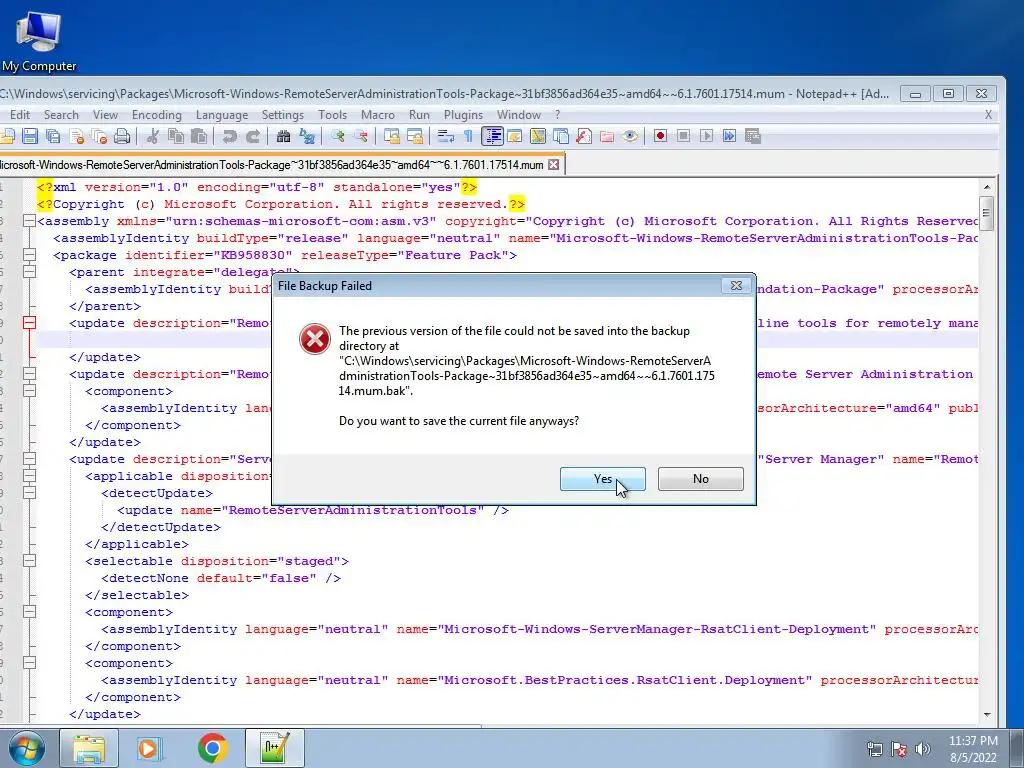Confirm saving by clicking Yes
The width and height of the screenshot is (1024, 768).
(x=603, y=479)
